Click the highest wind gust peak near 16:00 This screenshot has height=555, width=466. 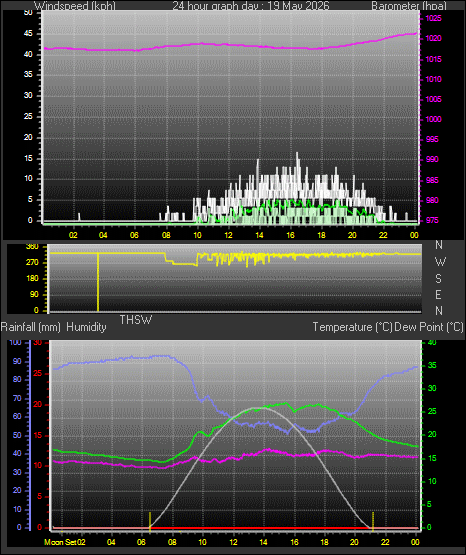coord(297,154)
